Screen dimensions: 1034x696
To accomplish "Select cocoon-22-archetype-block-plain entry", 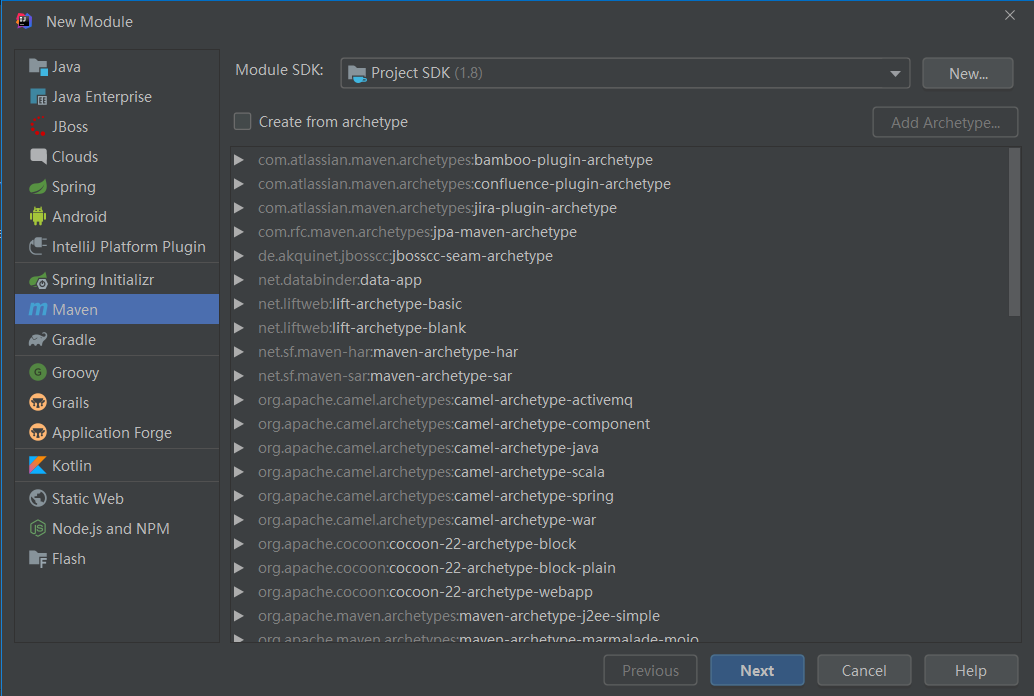I will point(437,568).
